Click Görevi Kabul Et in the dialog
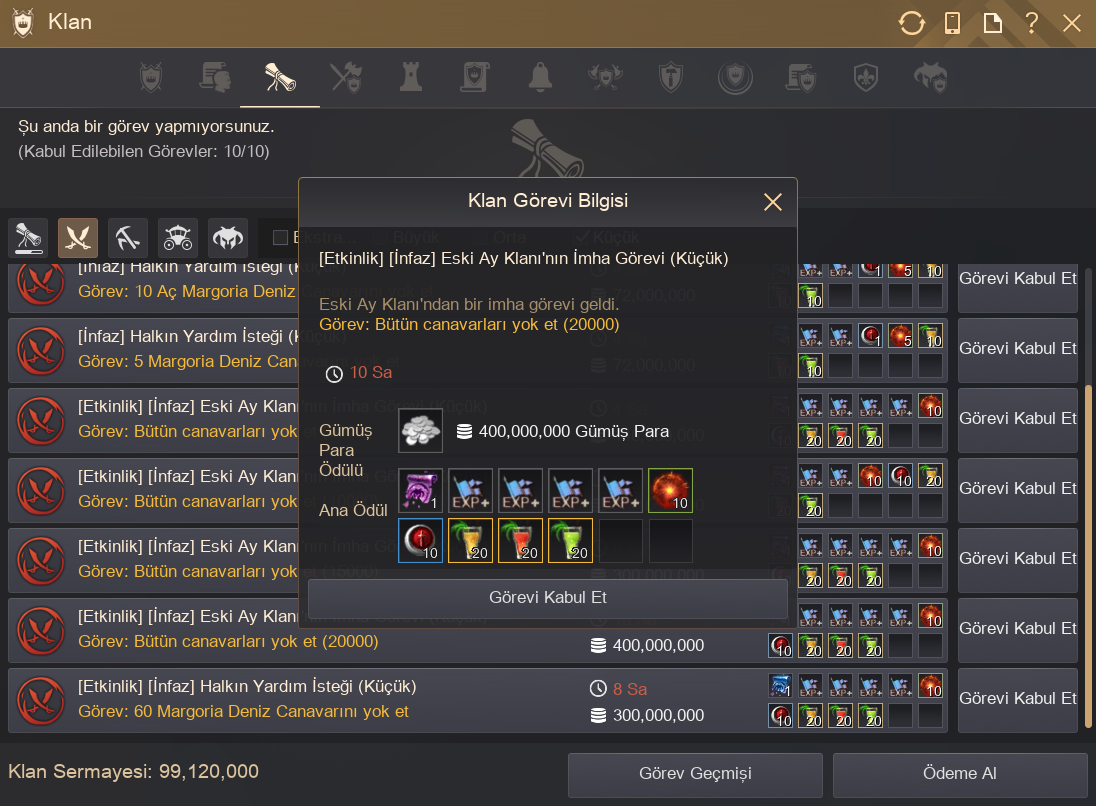Viewport: 1096px width, 806px height. 548,598
